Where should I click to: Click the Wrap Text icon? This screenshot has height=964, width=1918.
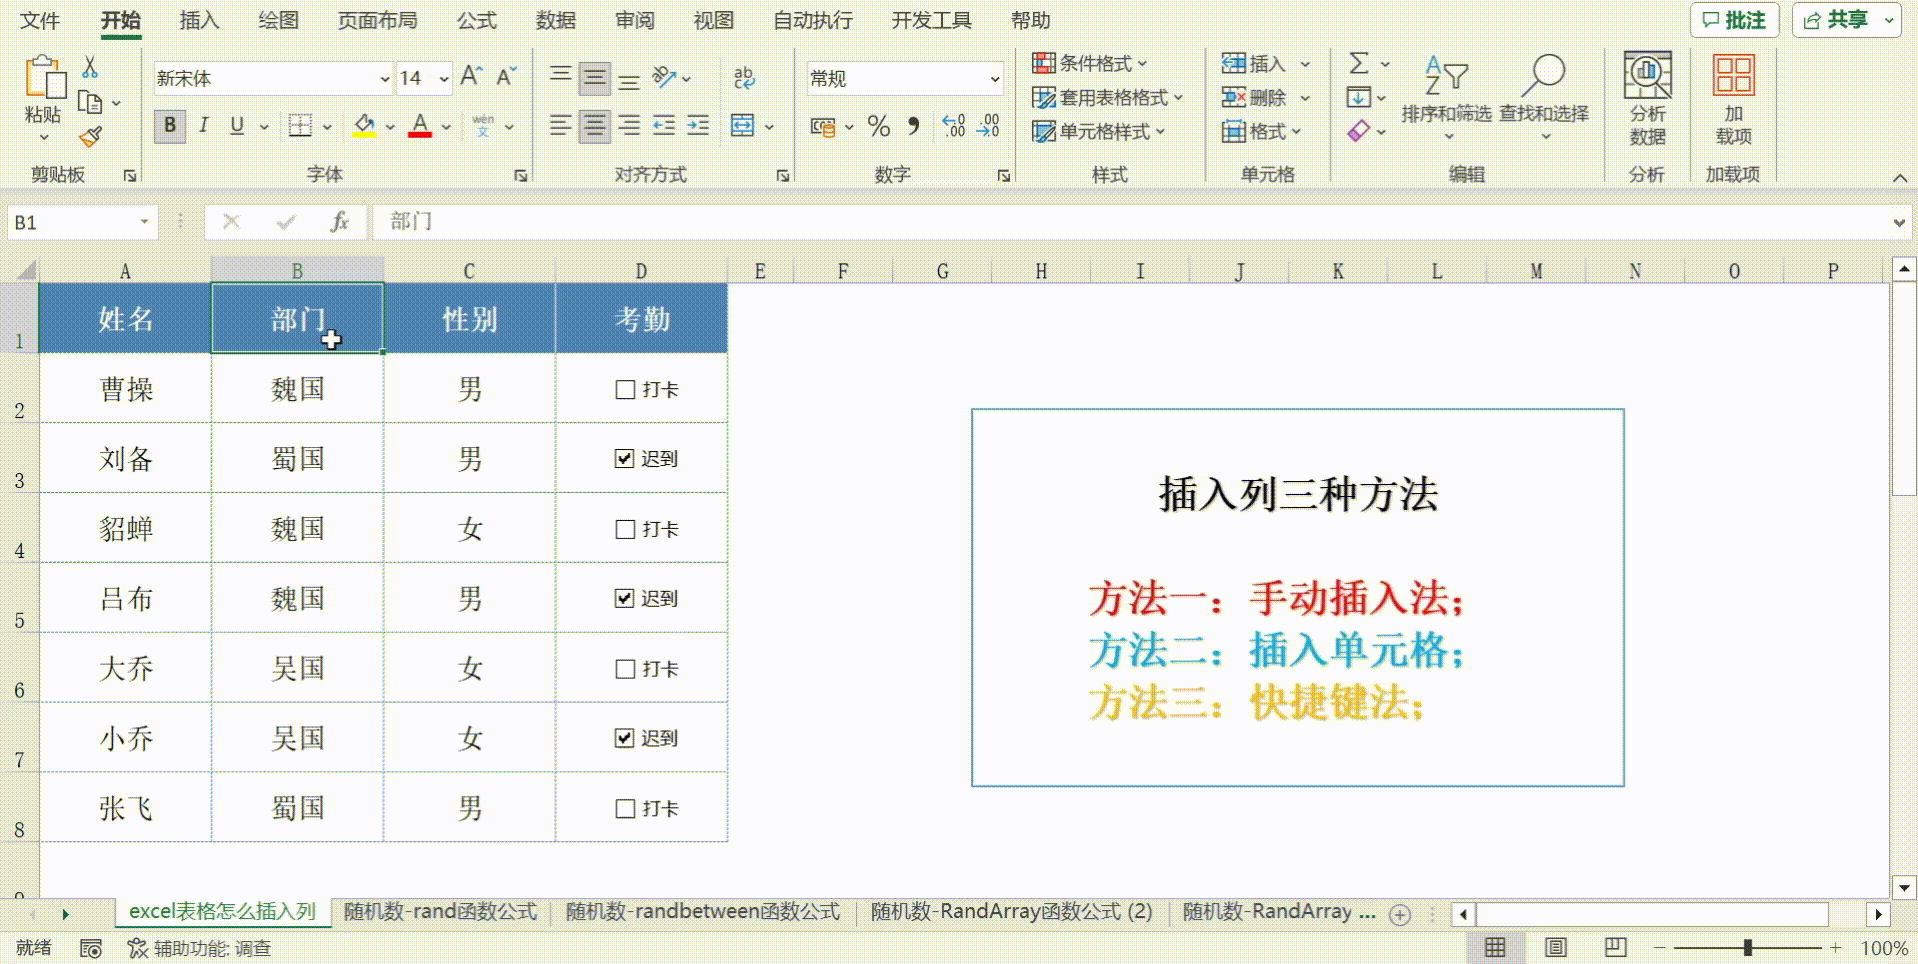tap(744, 78)
